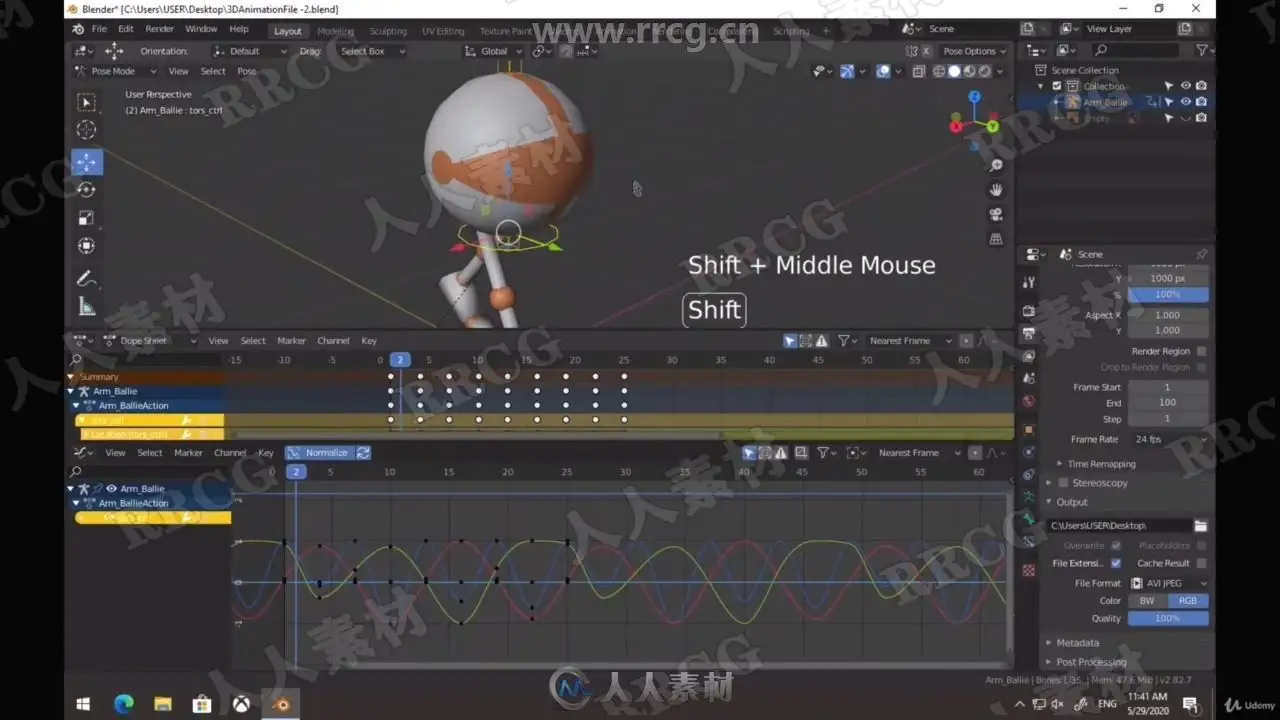Image resolution: width=1280 pixels, height=720 pixels.
Task: Select RGB color mode
Action: pyautogui.click(x=1187, y=601)
